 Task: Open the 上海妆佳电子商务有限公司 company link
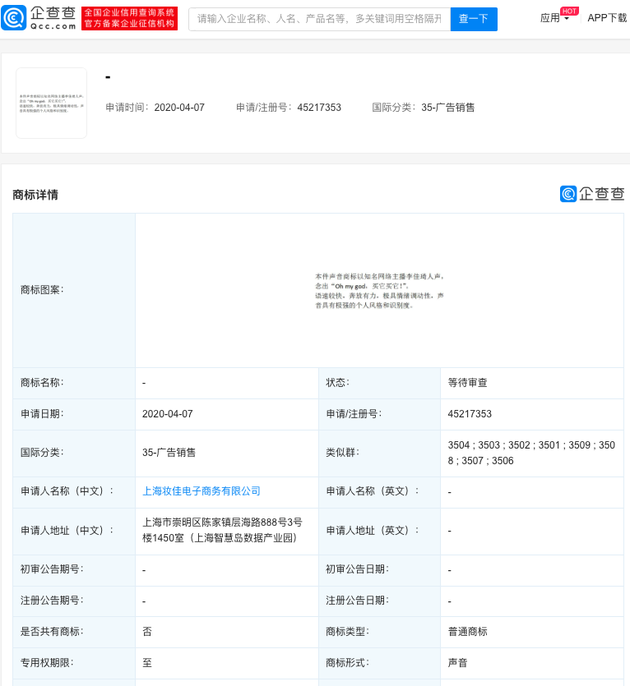(x=201, y=491)
